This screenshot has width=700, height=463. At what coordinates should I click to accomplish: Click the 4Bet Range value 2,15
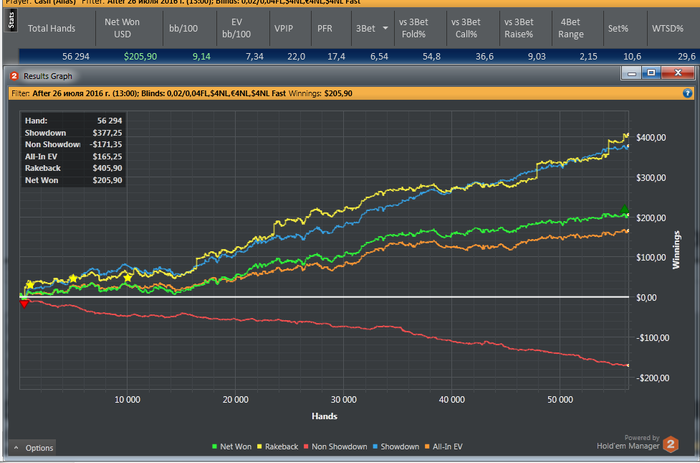tap(588, 57)
